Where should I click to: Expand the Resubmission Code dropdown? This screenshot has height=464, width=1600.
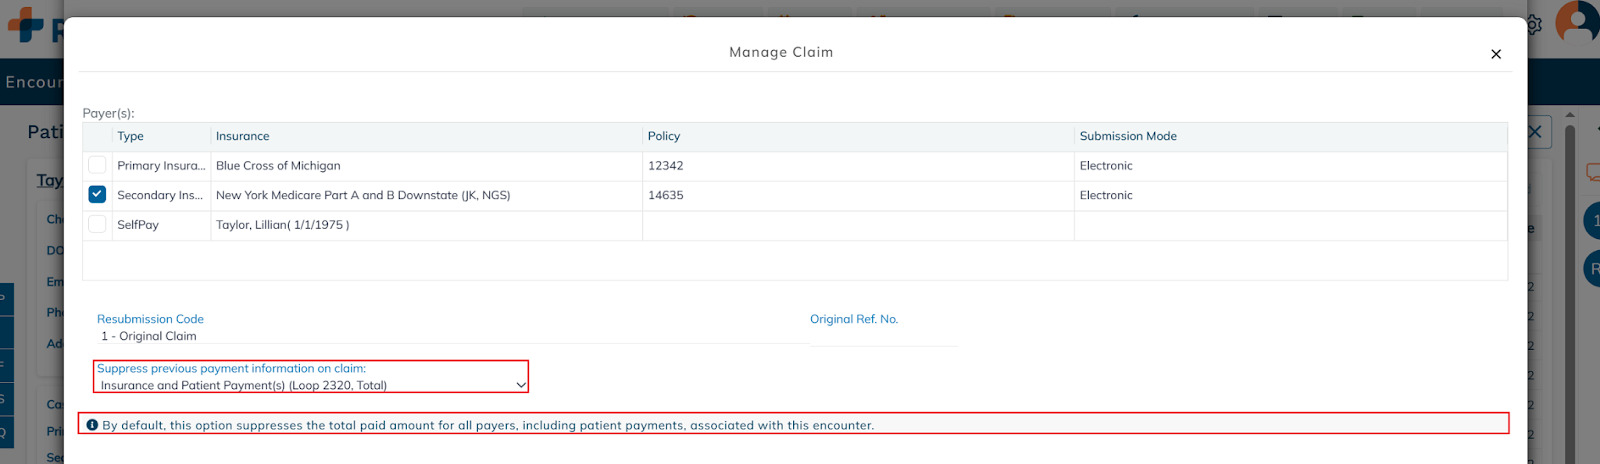tap(450, 336)
